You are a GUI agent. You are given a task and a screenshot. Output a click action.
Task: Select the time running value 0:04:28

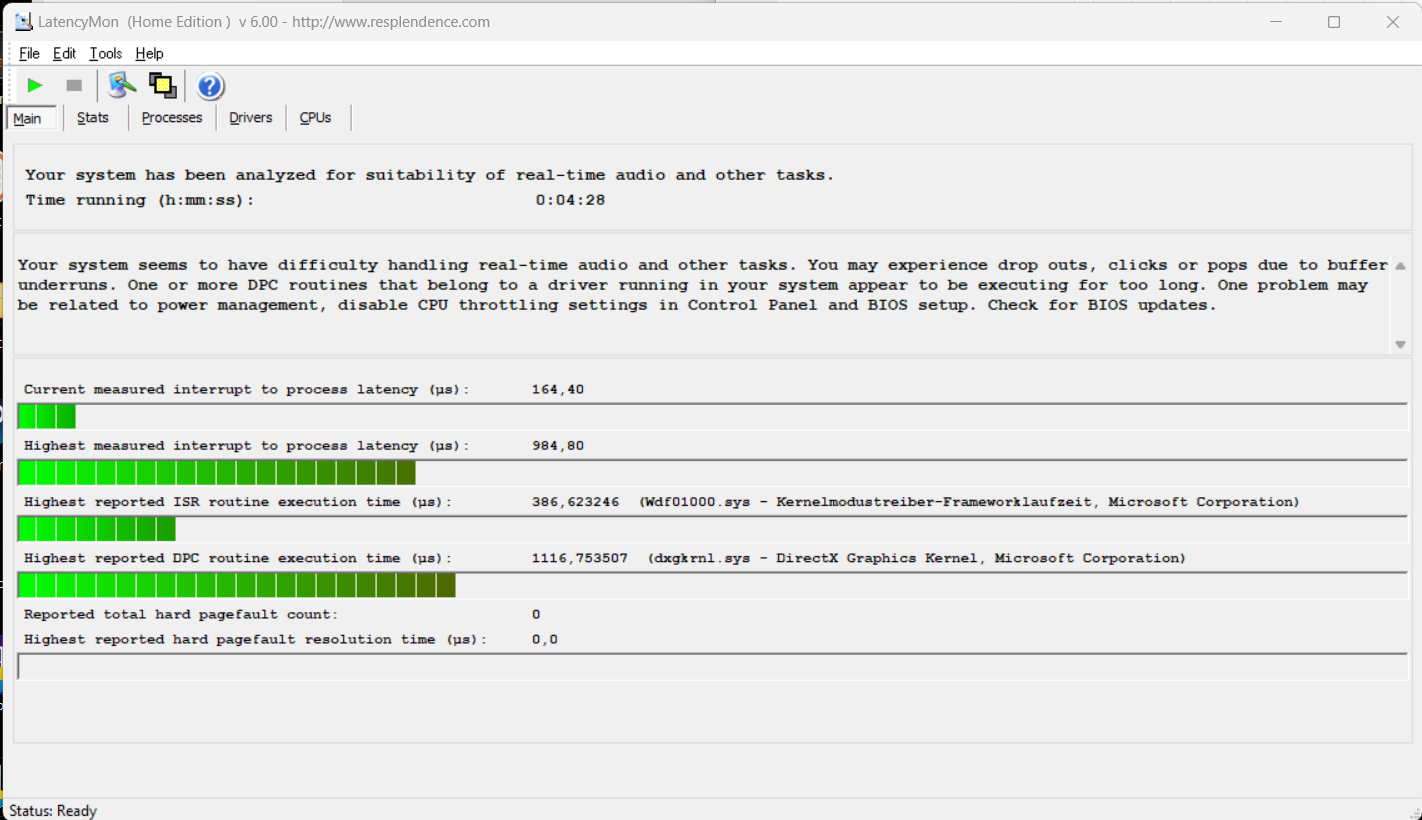570,200
